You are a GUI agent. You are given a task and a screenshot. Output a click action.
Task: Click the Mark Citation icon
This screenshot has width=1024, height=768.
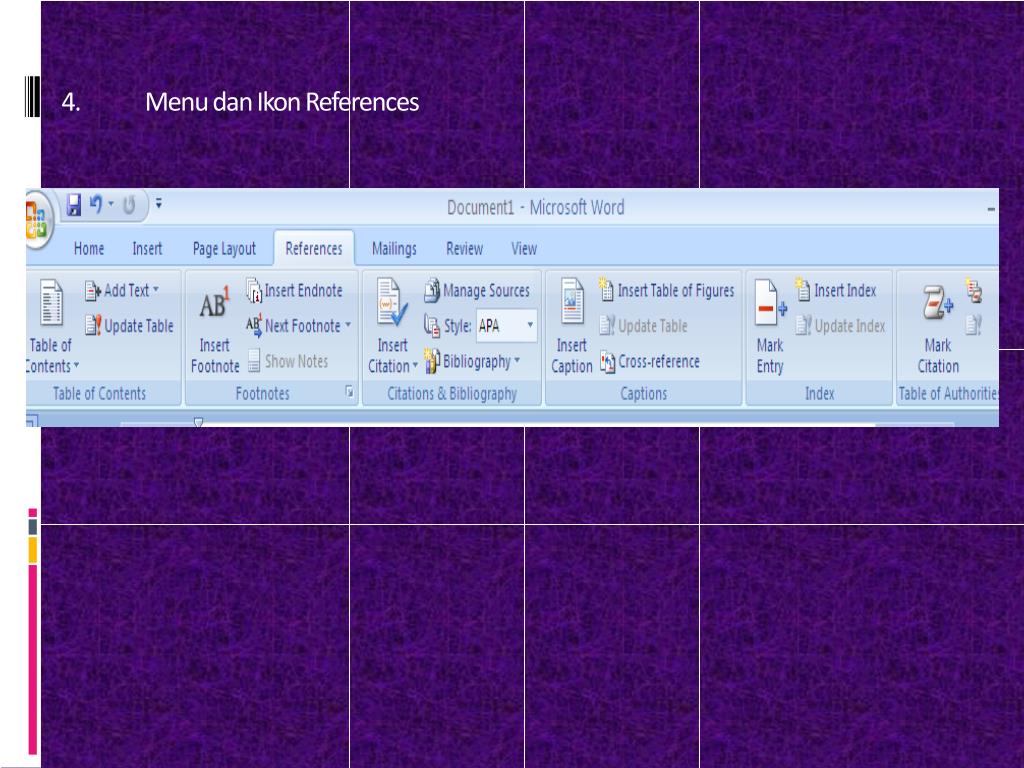938,328
